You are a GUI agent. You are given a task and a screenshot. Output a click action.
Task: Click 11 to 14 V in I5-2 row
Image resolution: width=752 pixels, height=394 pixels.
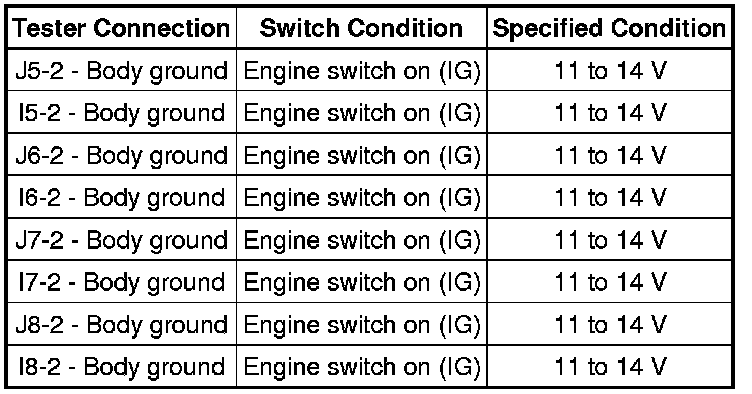(609, 112)
